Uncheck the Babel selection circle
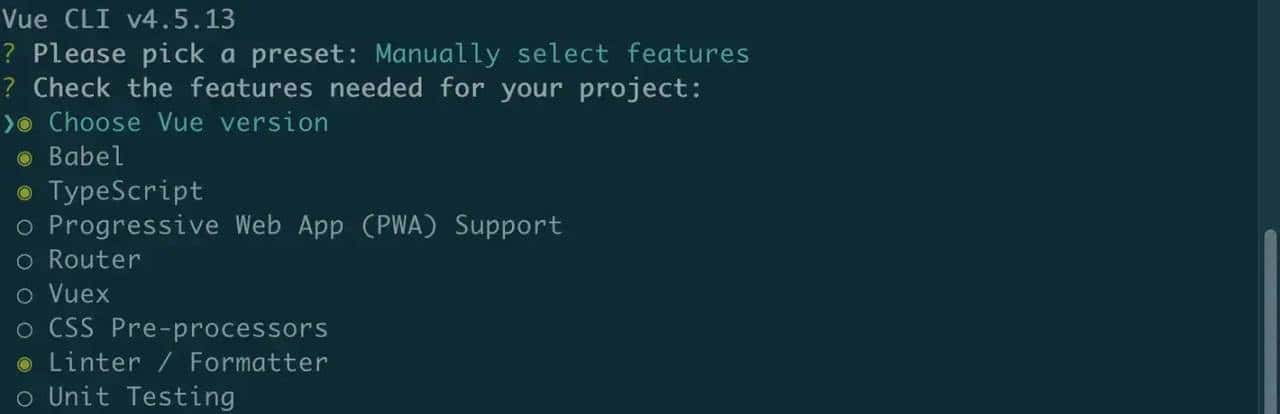Screen dimensions: 1280x414 pos(25,157)
